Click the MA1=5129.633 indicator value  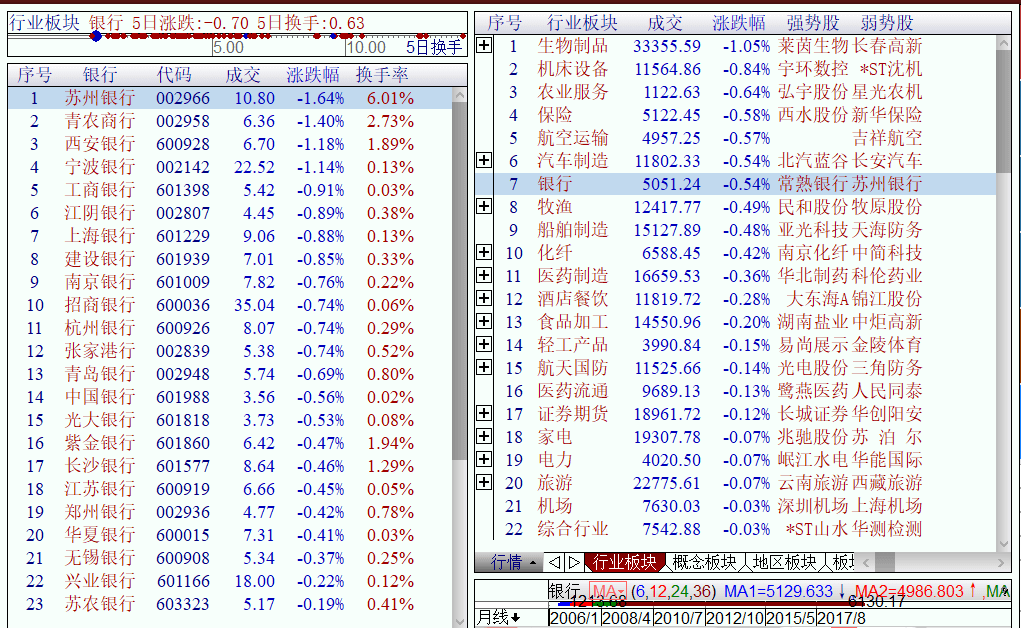click(778, 592)
